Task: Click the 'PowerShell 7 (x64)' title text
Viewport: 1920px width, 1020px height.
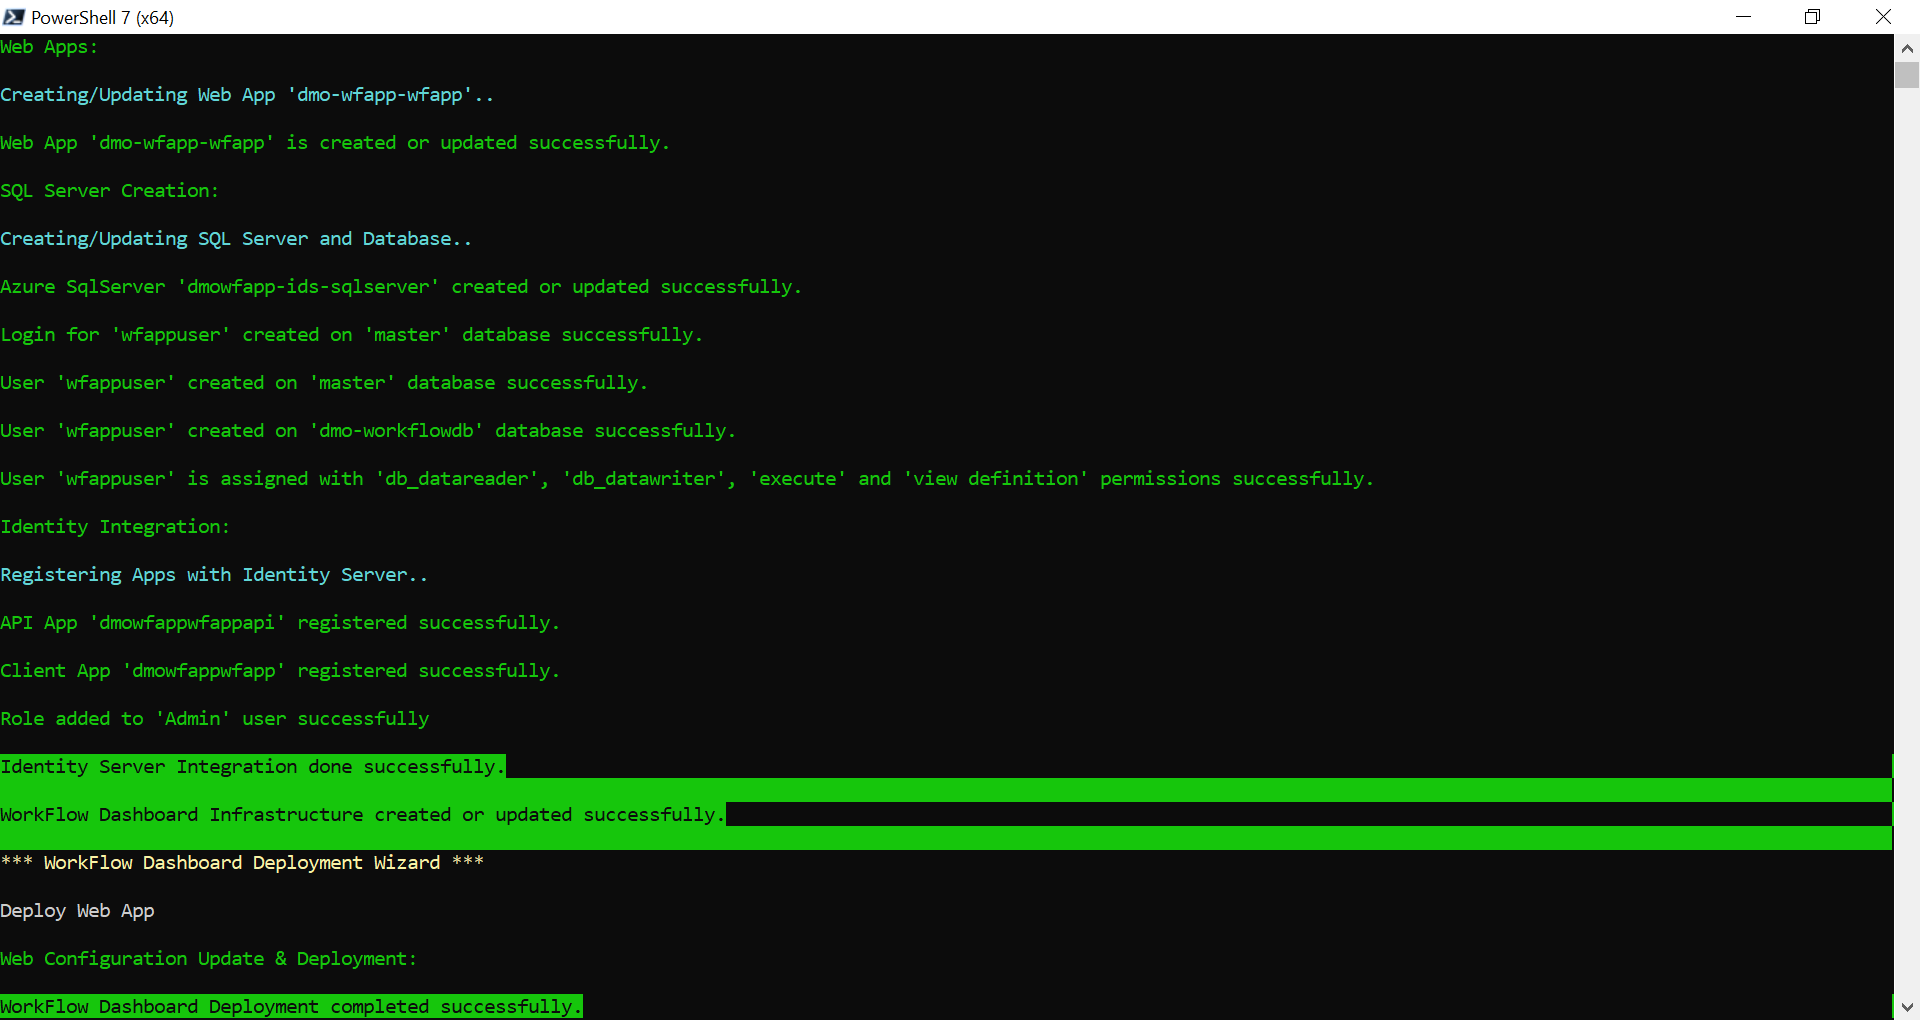Action: point(102,17)
